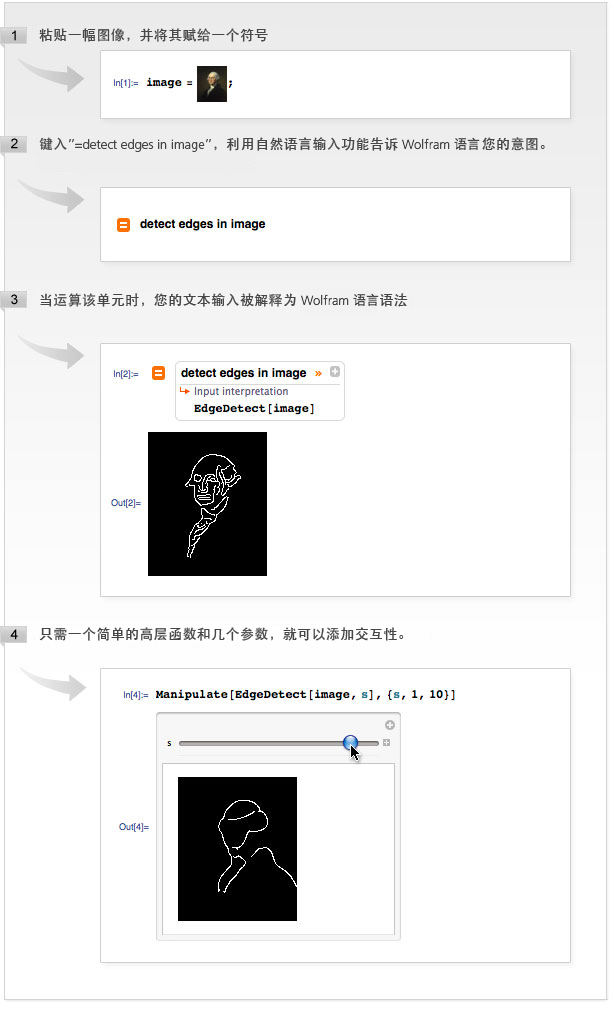Click the orange free-form input icon in step 2
Viewport: 614px width, 1010px height.
(123, 225)
